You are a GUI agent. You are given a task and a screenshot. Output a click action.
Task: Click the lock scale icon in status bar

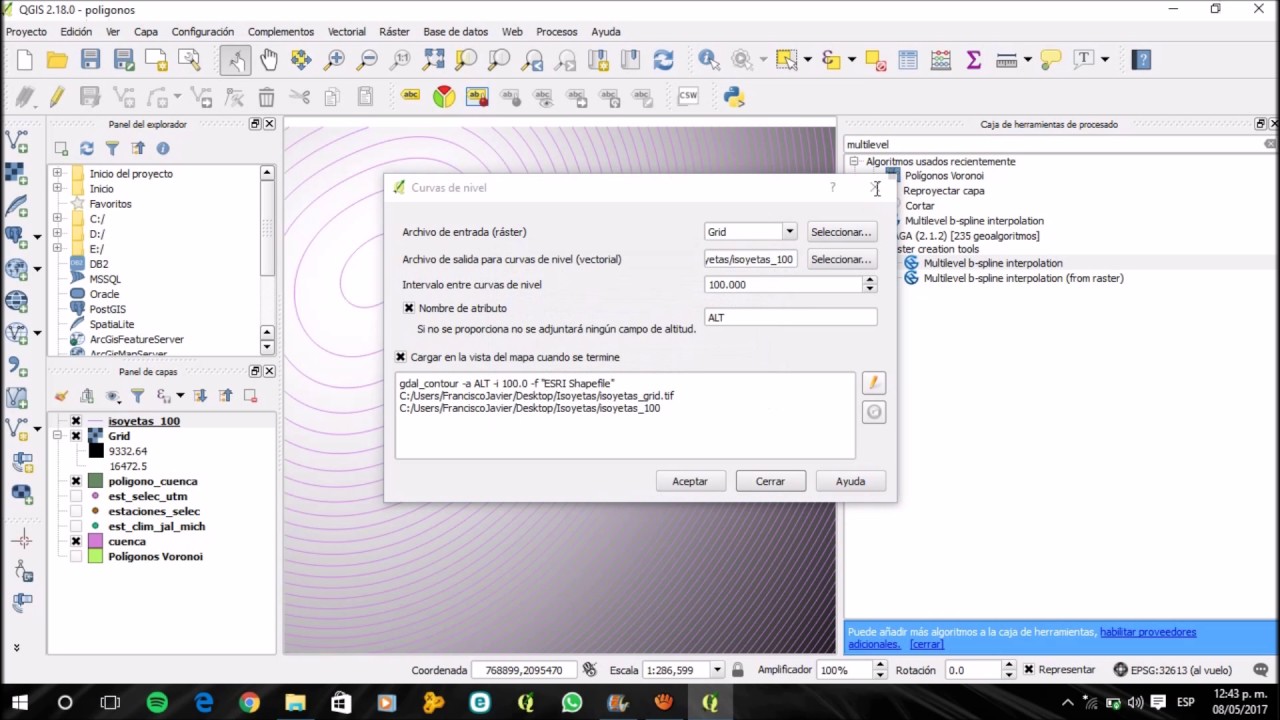(738, 670)
